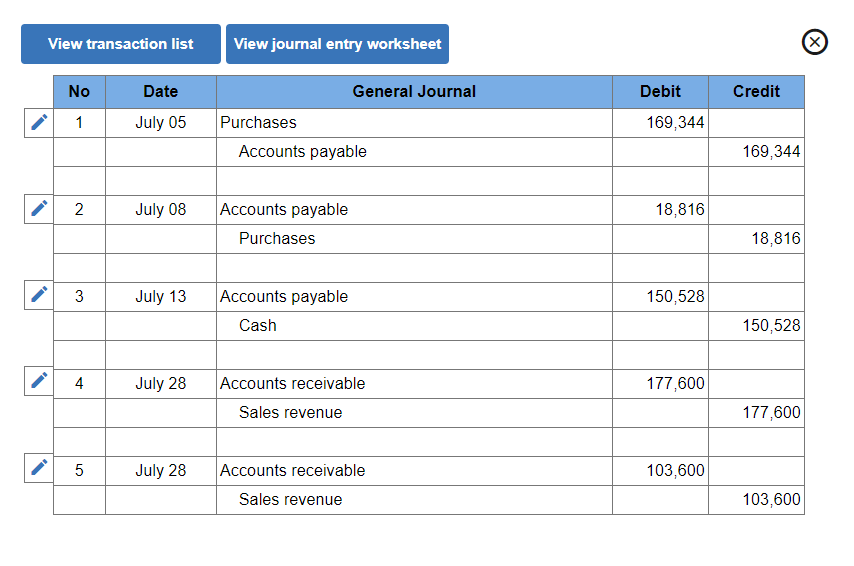Close the journal dialog with X icon
Screen dimensions: 854x566
coord(815,42)
